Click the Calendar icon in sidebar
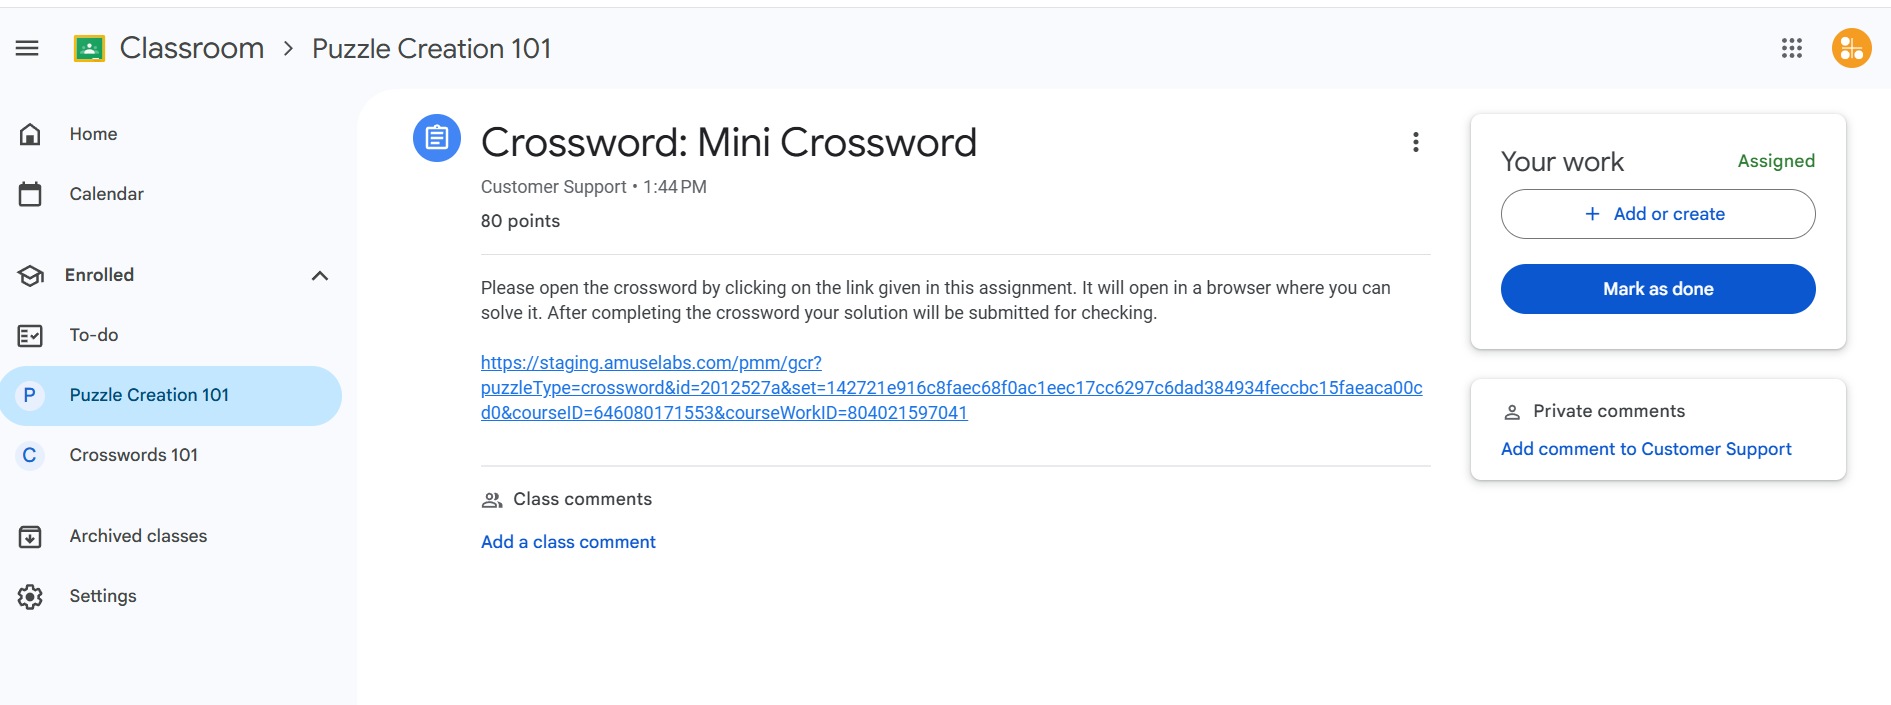Screen dimensions: 1891x705 click(x=30, y=194)
